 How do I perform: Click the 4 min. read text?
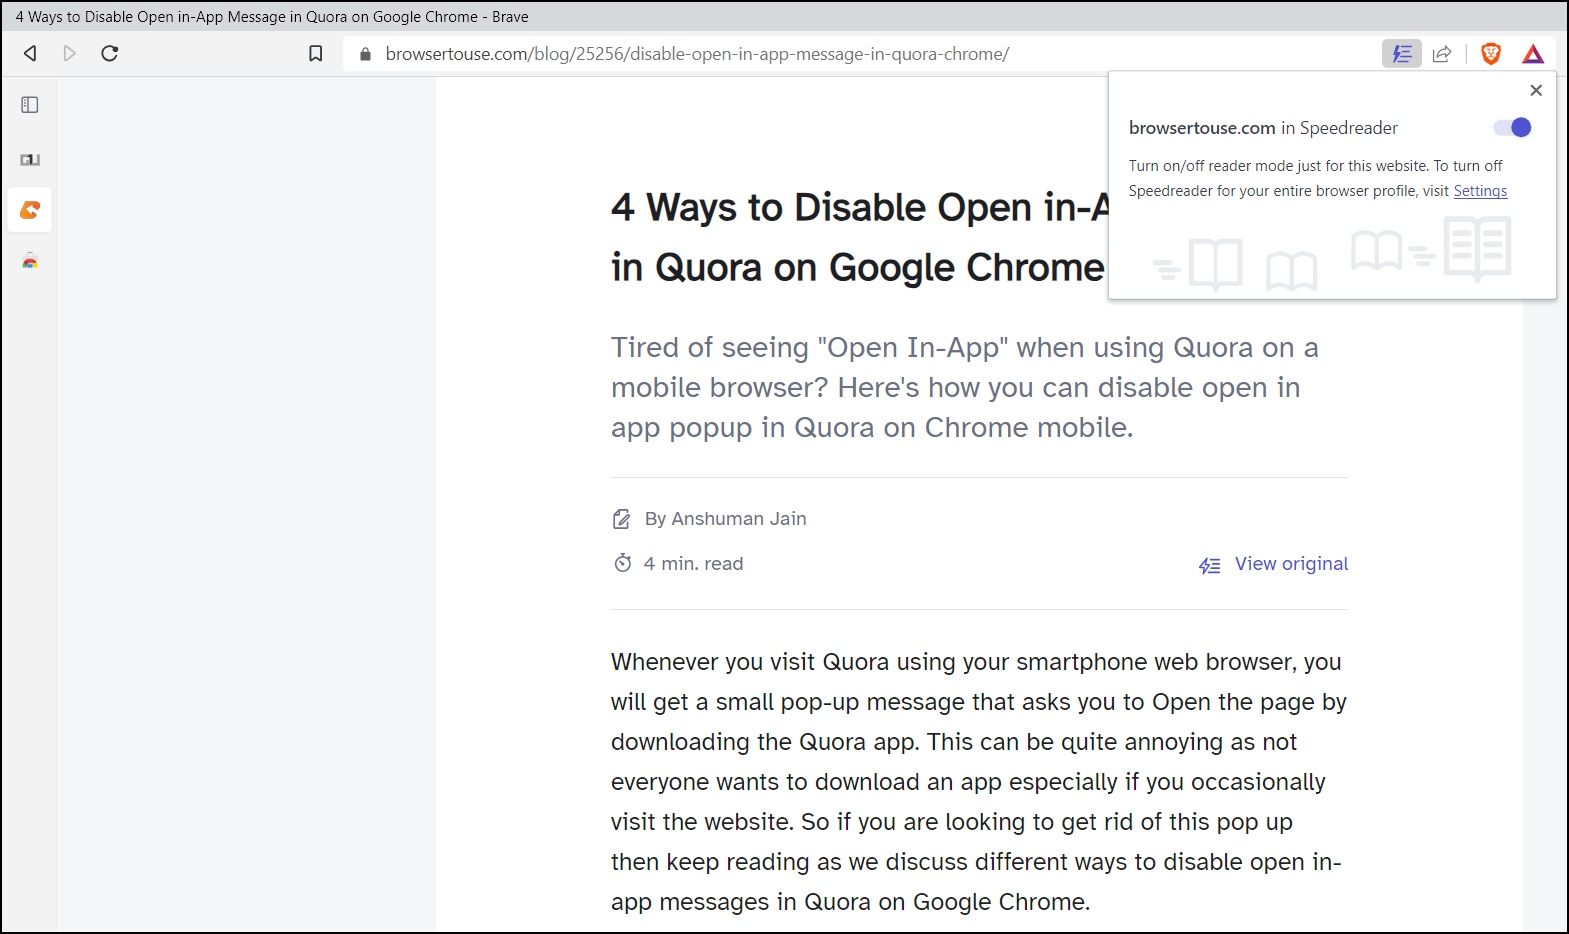tap(693, 564)
